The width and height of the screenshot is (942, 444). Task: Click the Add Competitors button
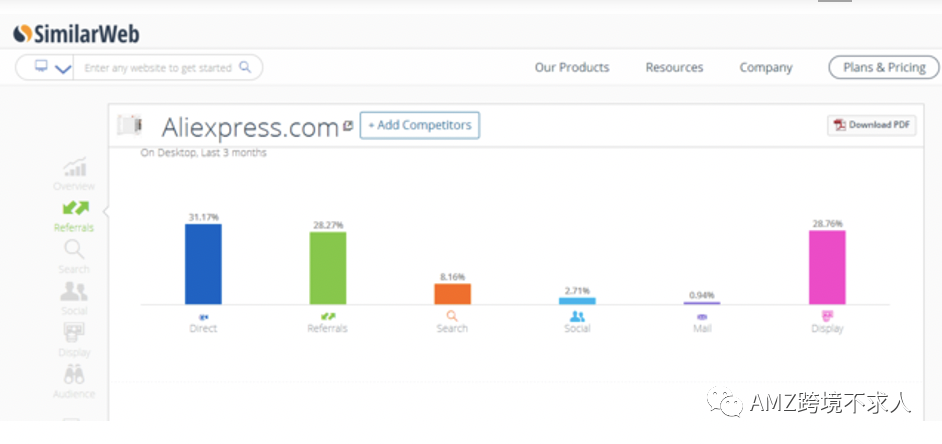(420, 126)
